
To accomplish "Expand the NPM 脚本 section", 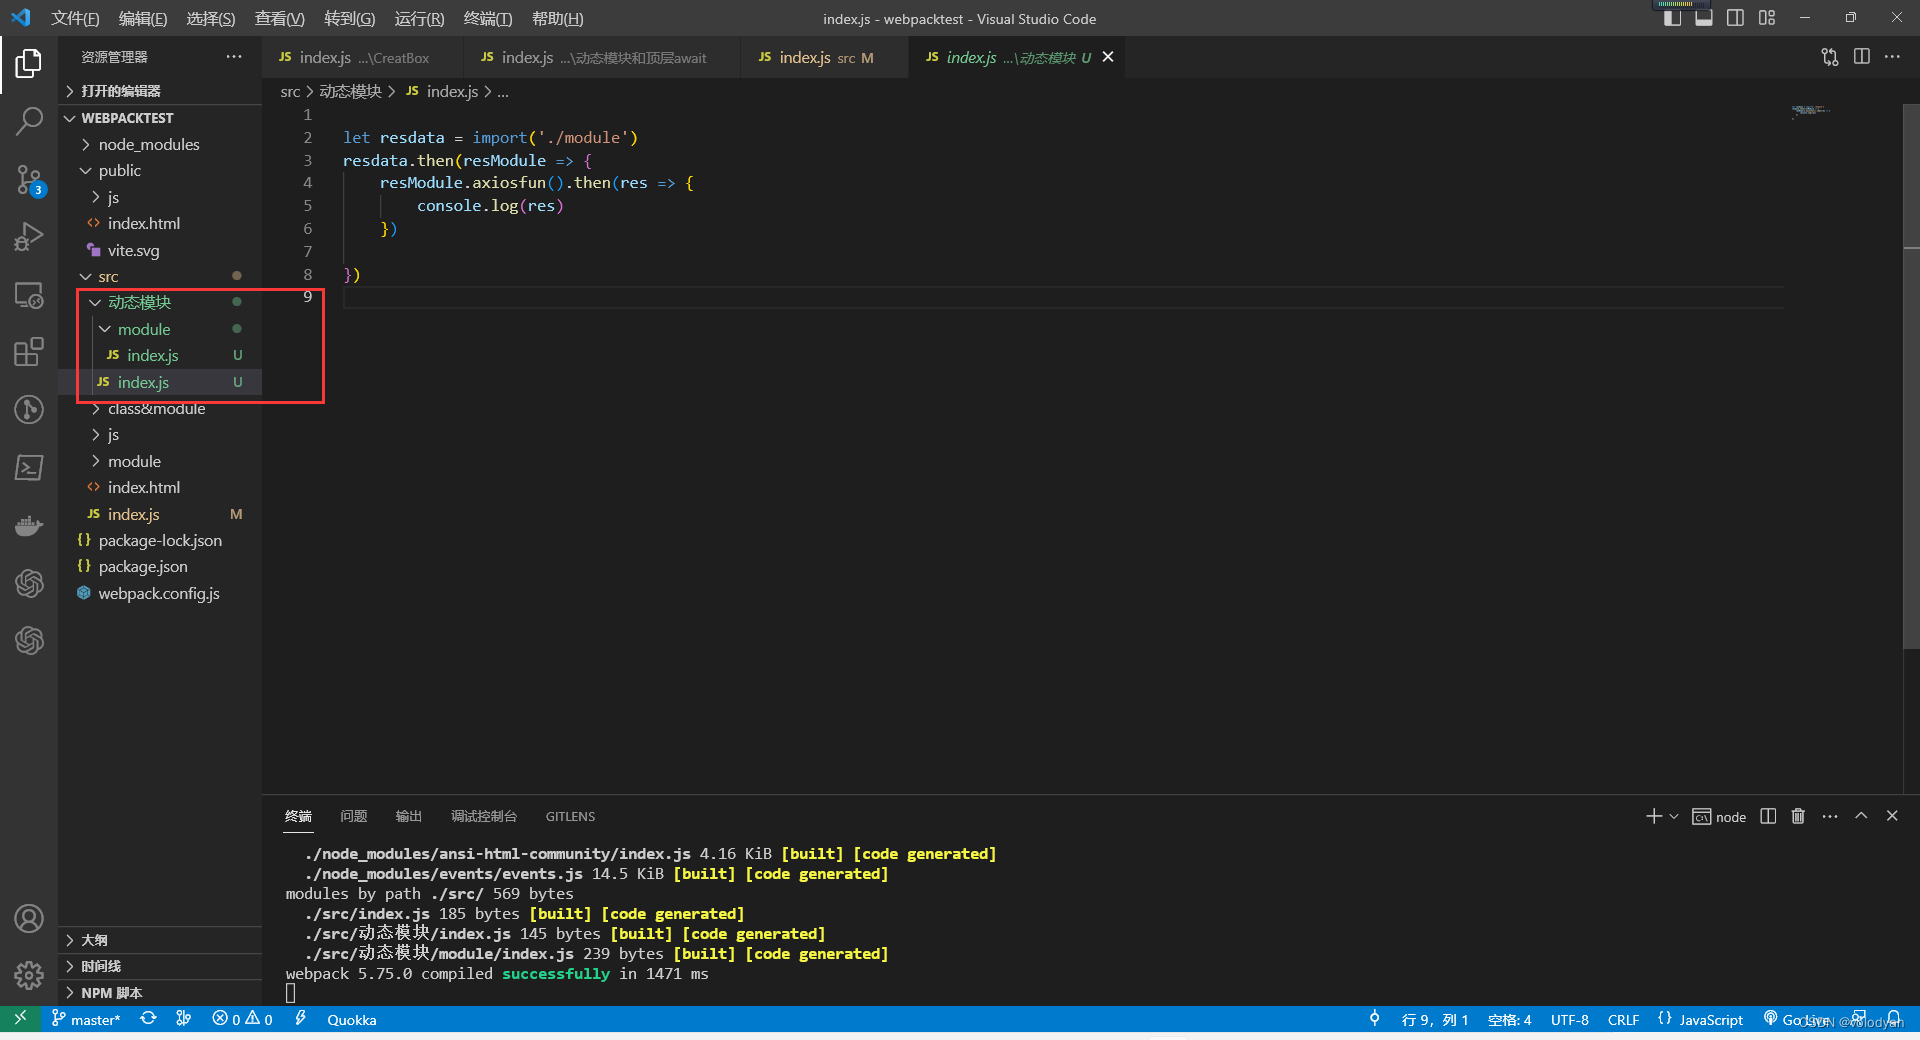I will 111,993.
